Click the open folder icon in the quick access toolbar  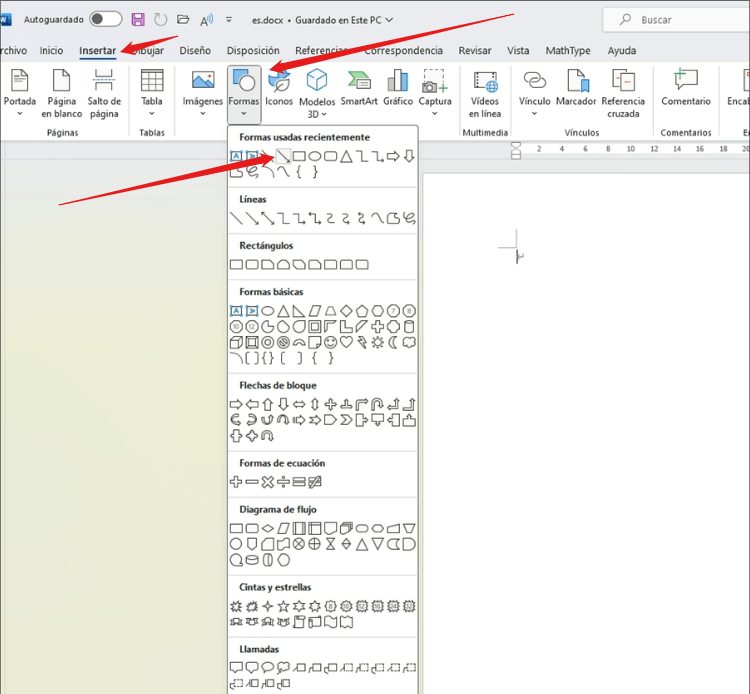[x=183, y=20]
